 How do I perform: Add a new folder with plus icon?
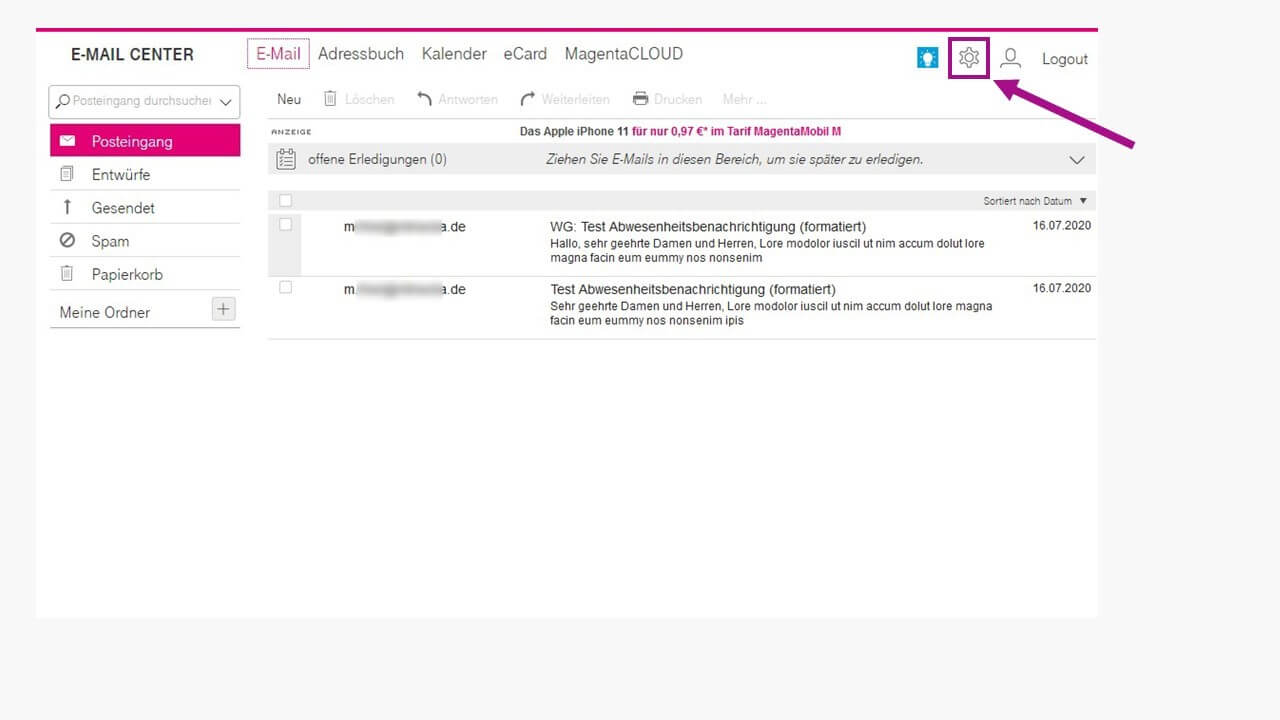tap(223, 309)
